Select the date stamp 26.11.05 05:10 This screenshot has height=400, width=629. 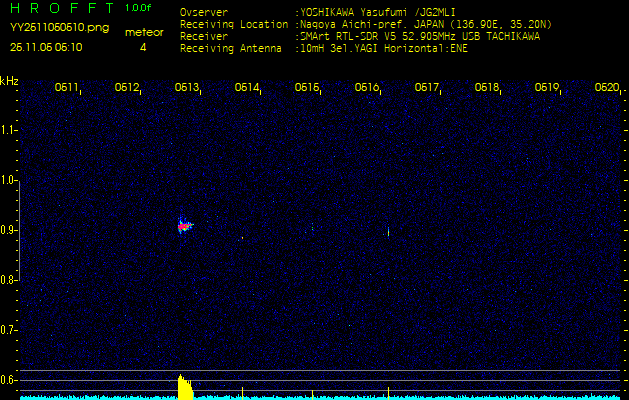tap(46, 47)
